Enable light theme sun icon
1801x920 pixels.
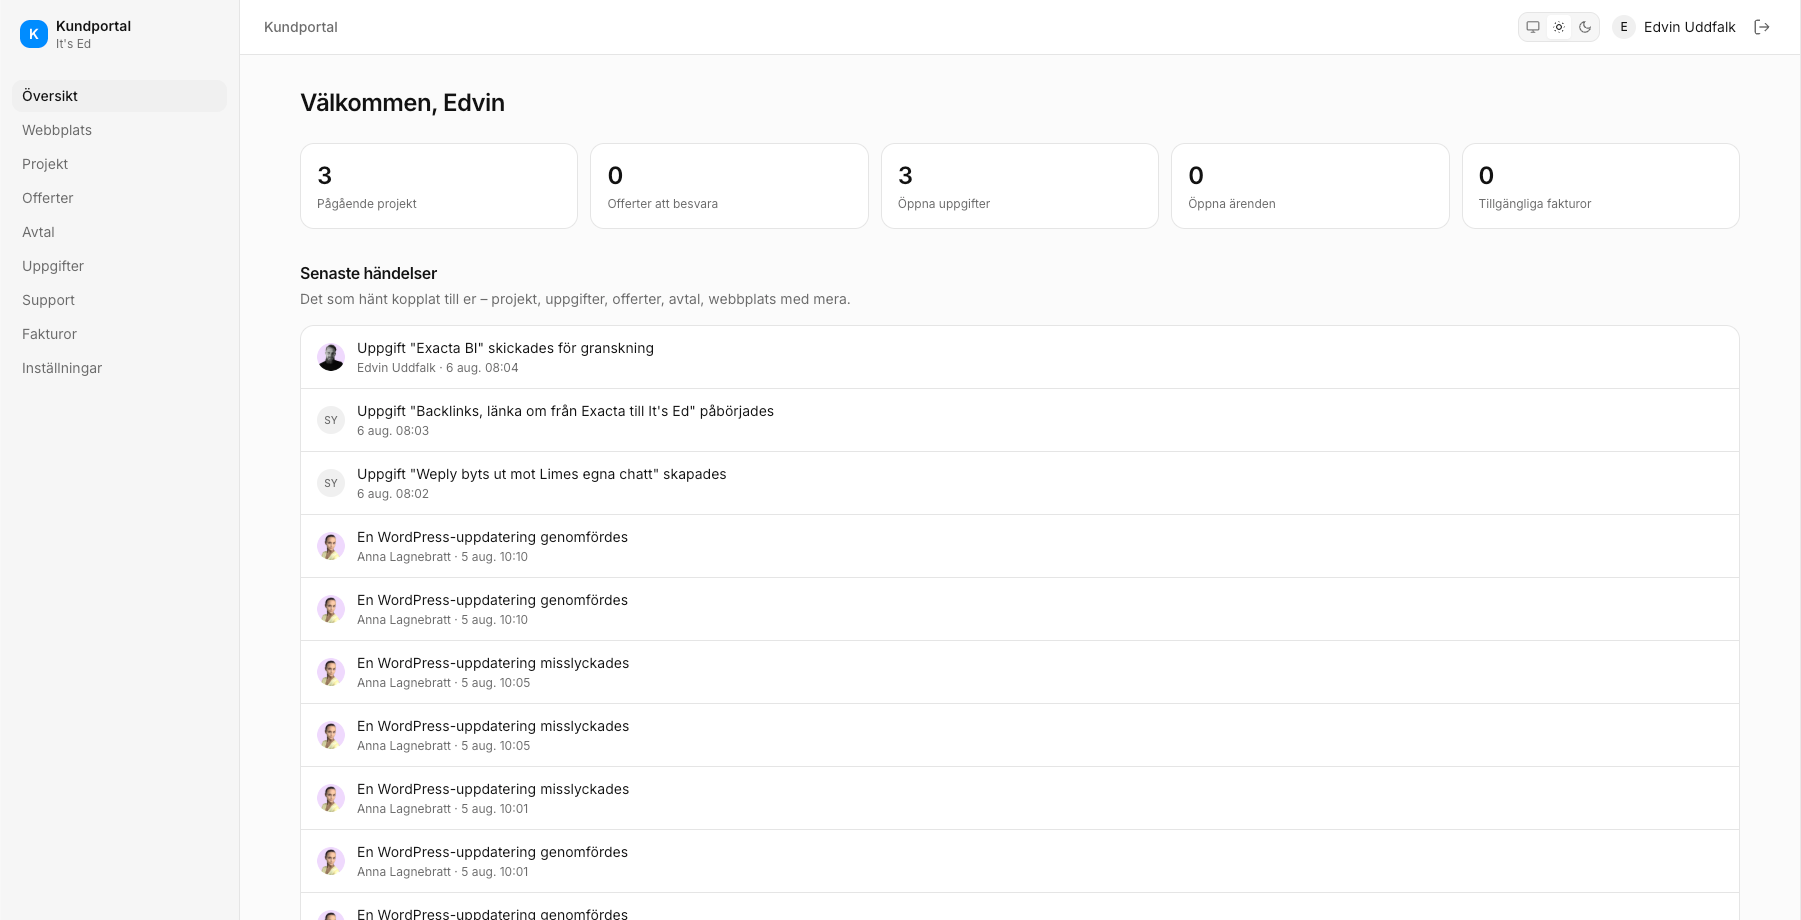pos(1559,27)
